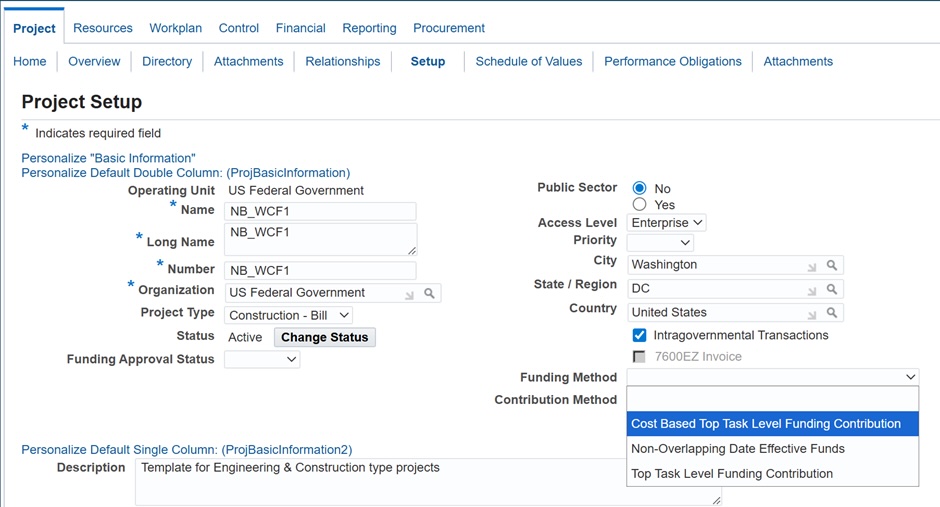940x507 pixels.
Task: Click the City field magnifier search icon
Action: [832, 266]
